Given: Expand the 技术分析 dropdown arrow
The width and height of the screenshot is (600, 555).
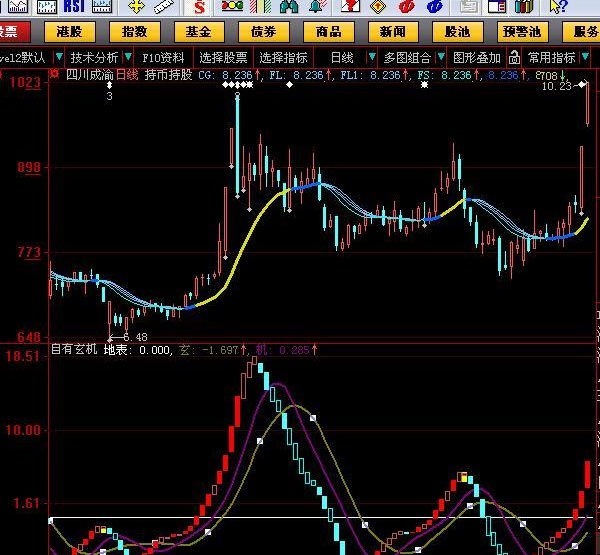Looking at the screenshot, I should 128,57.
